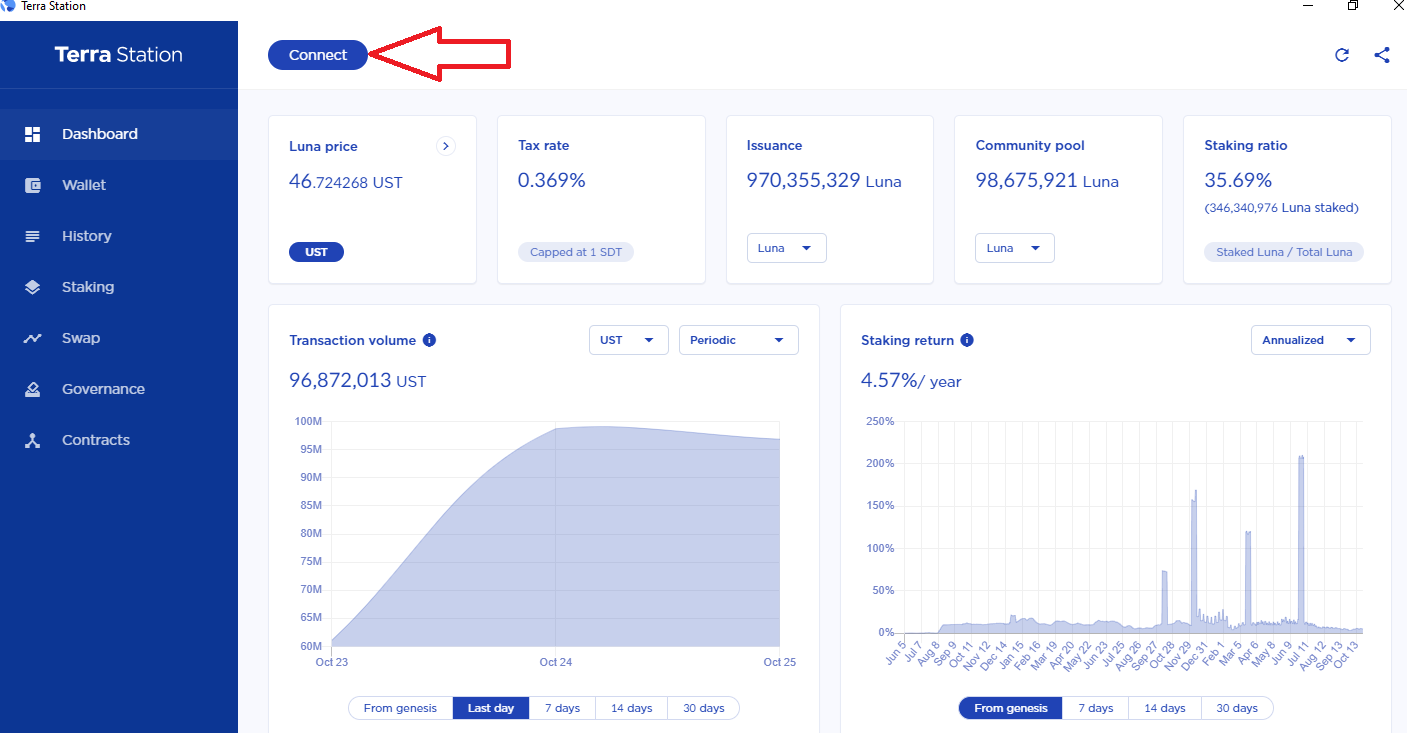Open the Community pool denomination dropdown
The image size is (1407, 733).
point(1015,248)
